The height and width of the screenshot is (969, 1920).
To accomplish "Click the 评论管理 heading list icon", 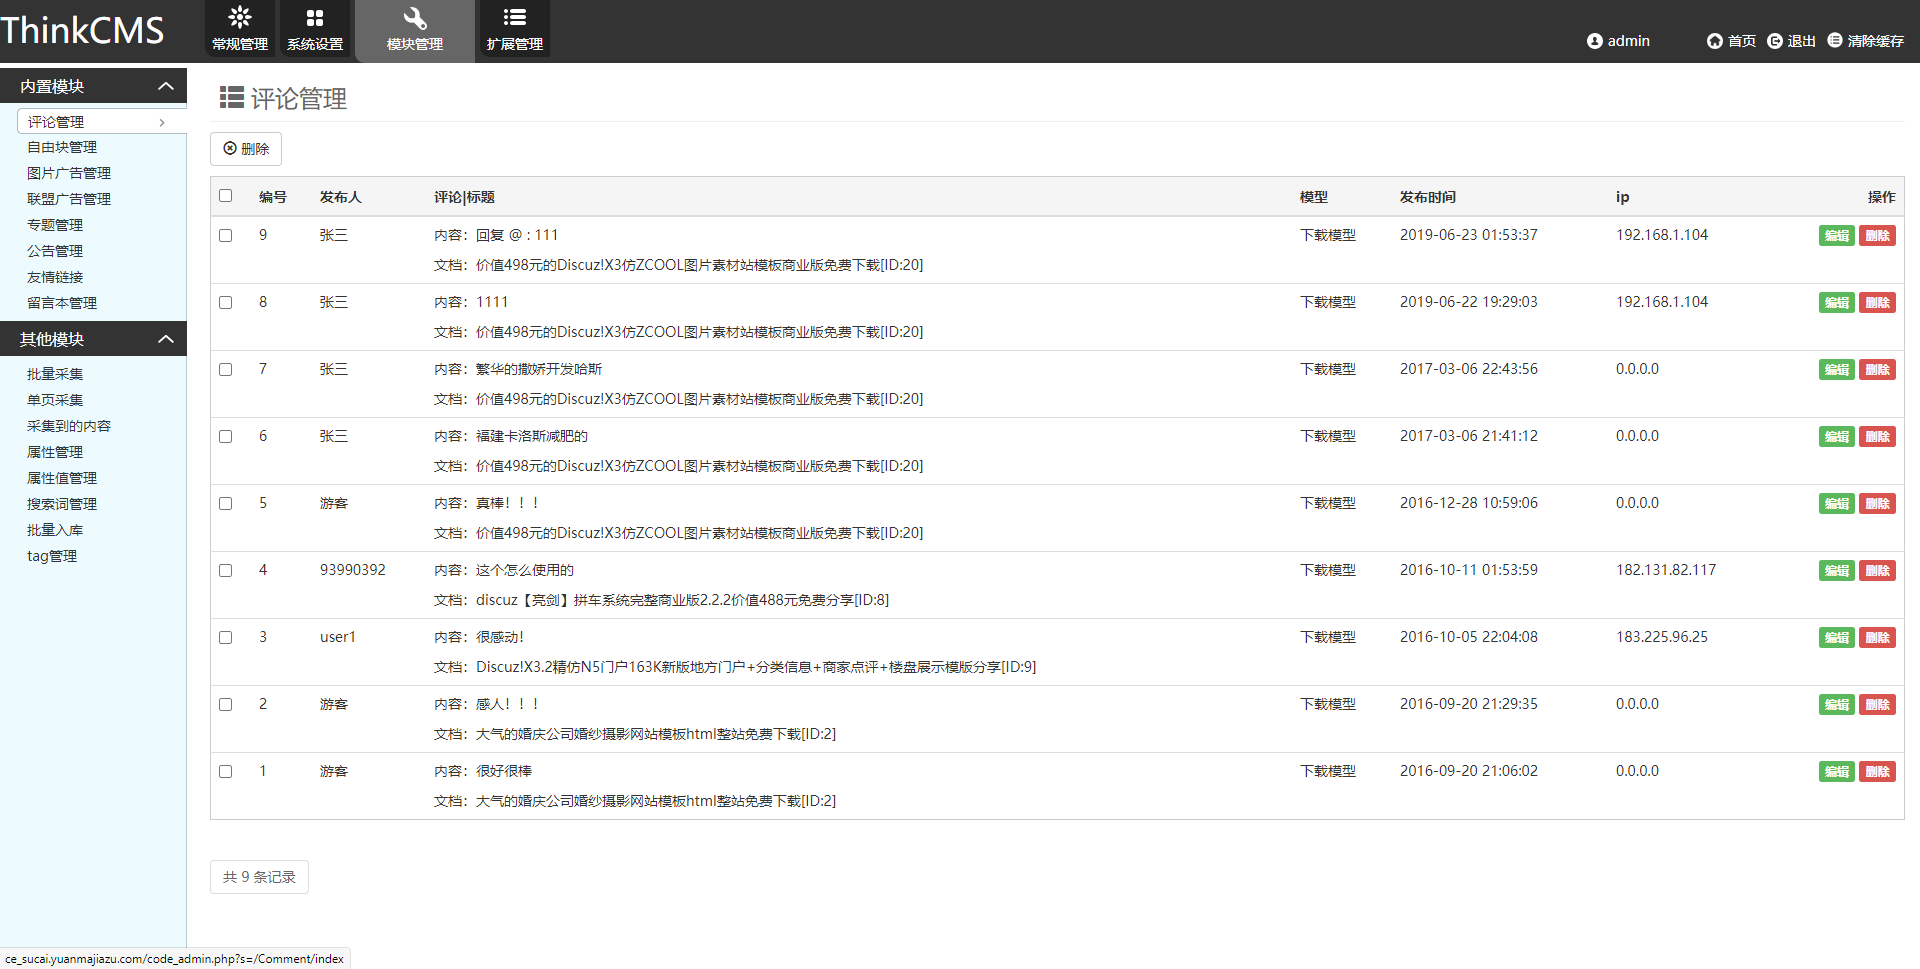I will tap(232, 97).
